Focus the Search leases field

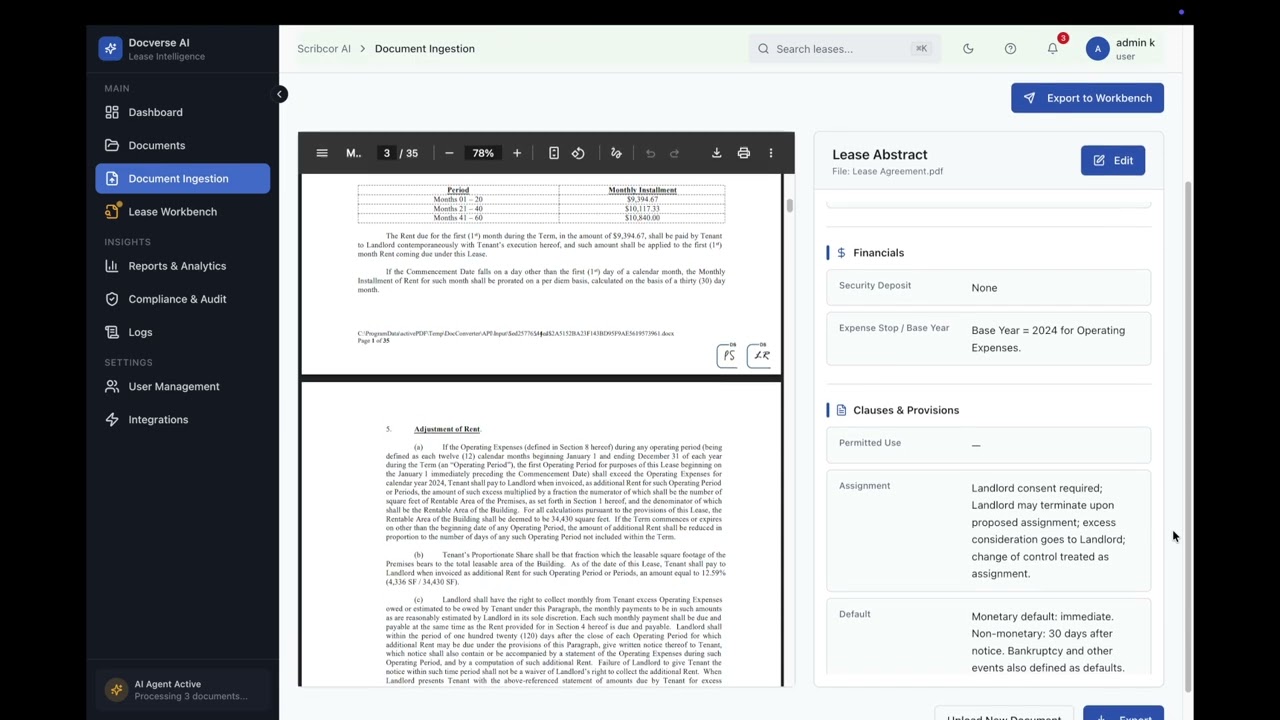pos(843,48)
